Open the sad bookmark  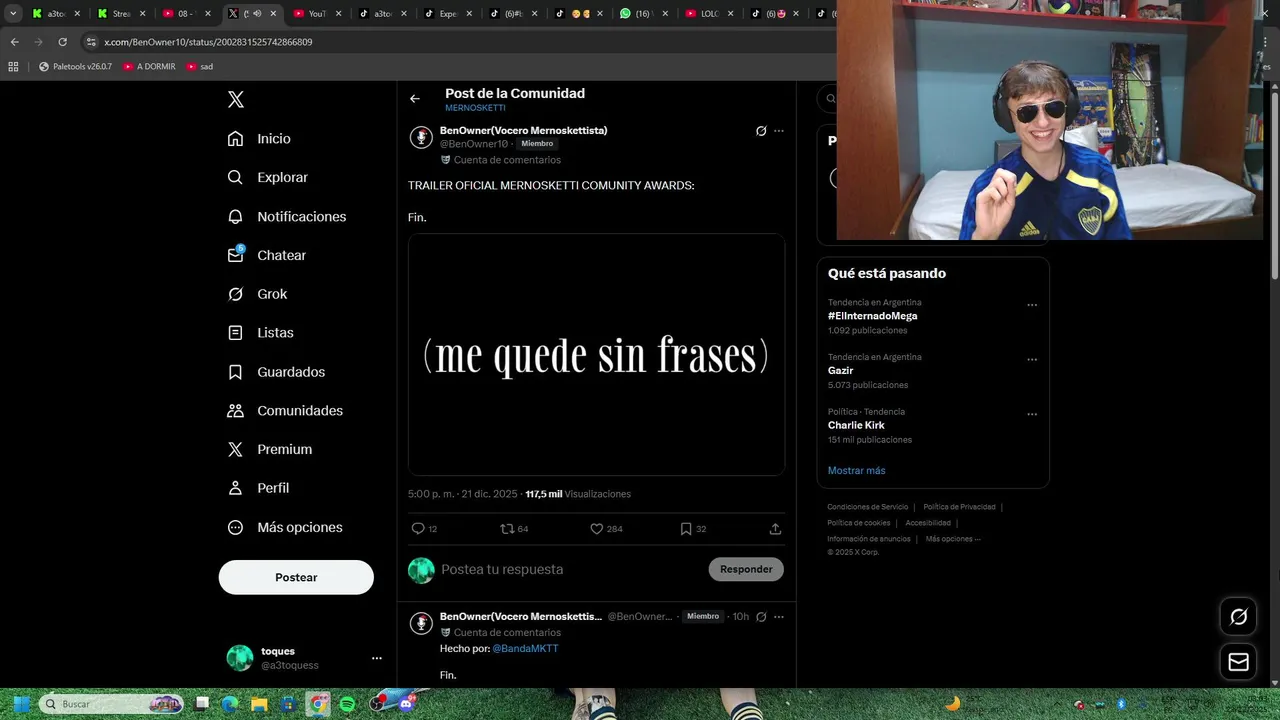point(199,67)
